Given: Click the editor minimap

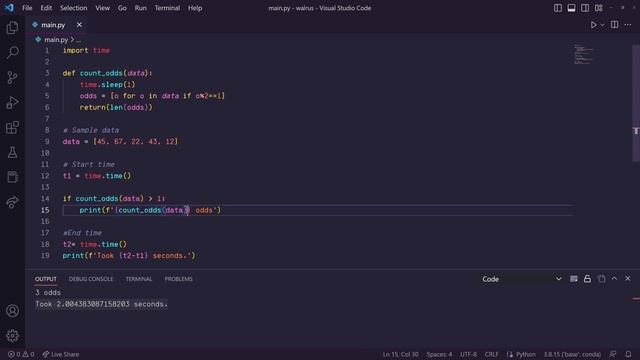Looking at the screenshot, I should click(x=584, y=54).
